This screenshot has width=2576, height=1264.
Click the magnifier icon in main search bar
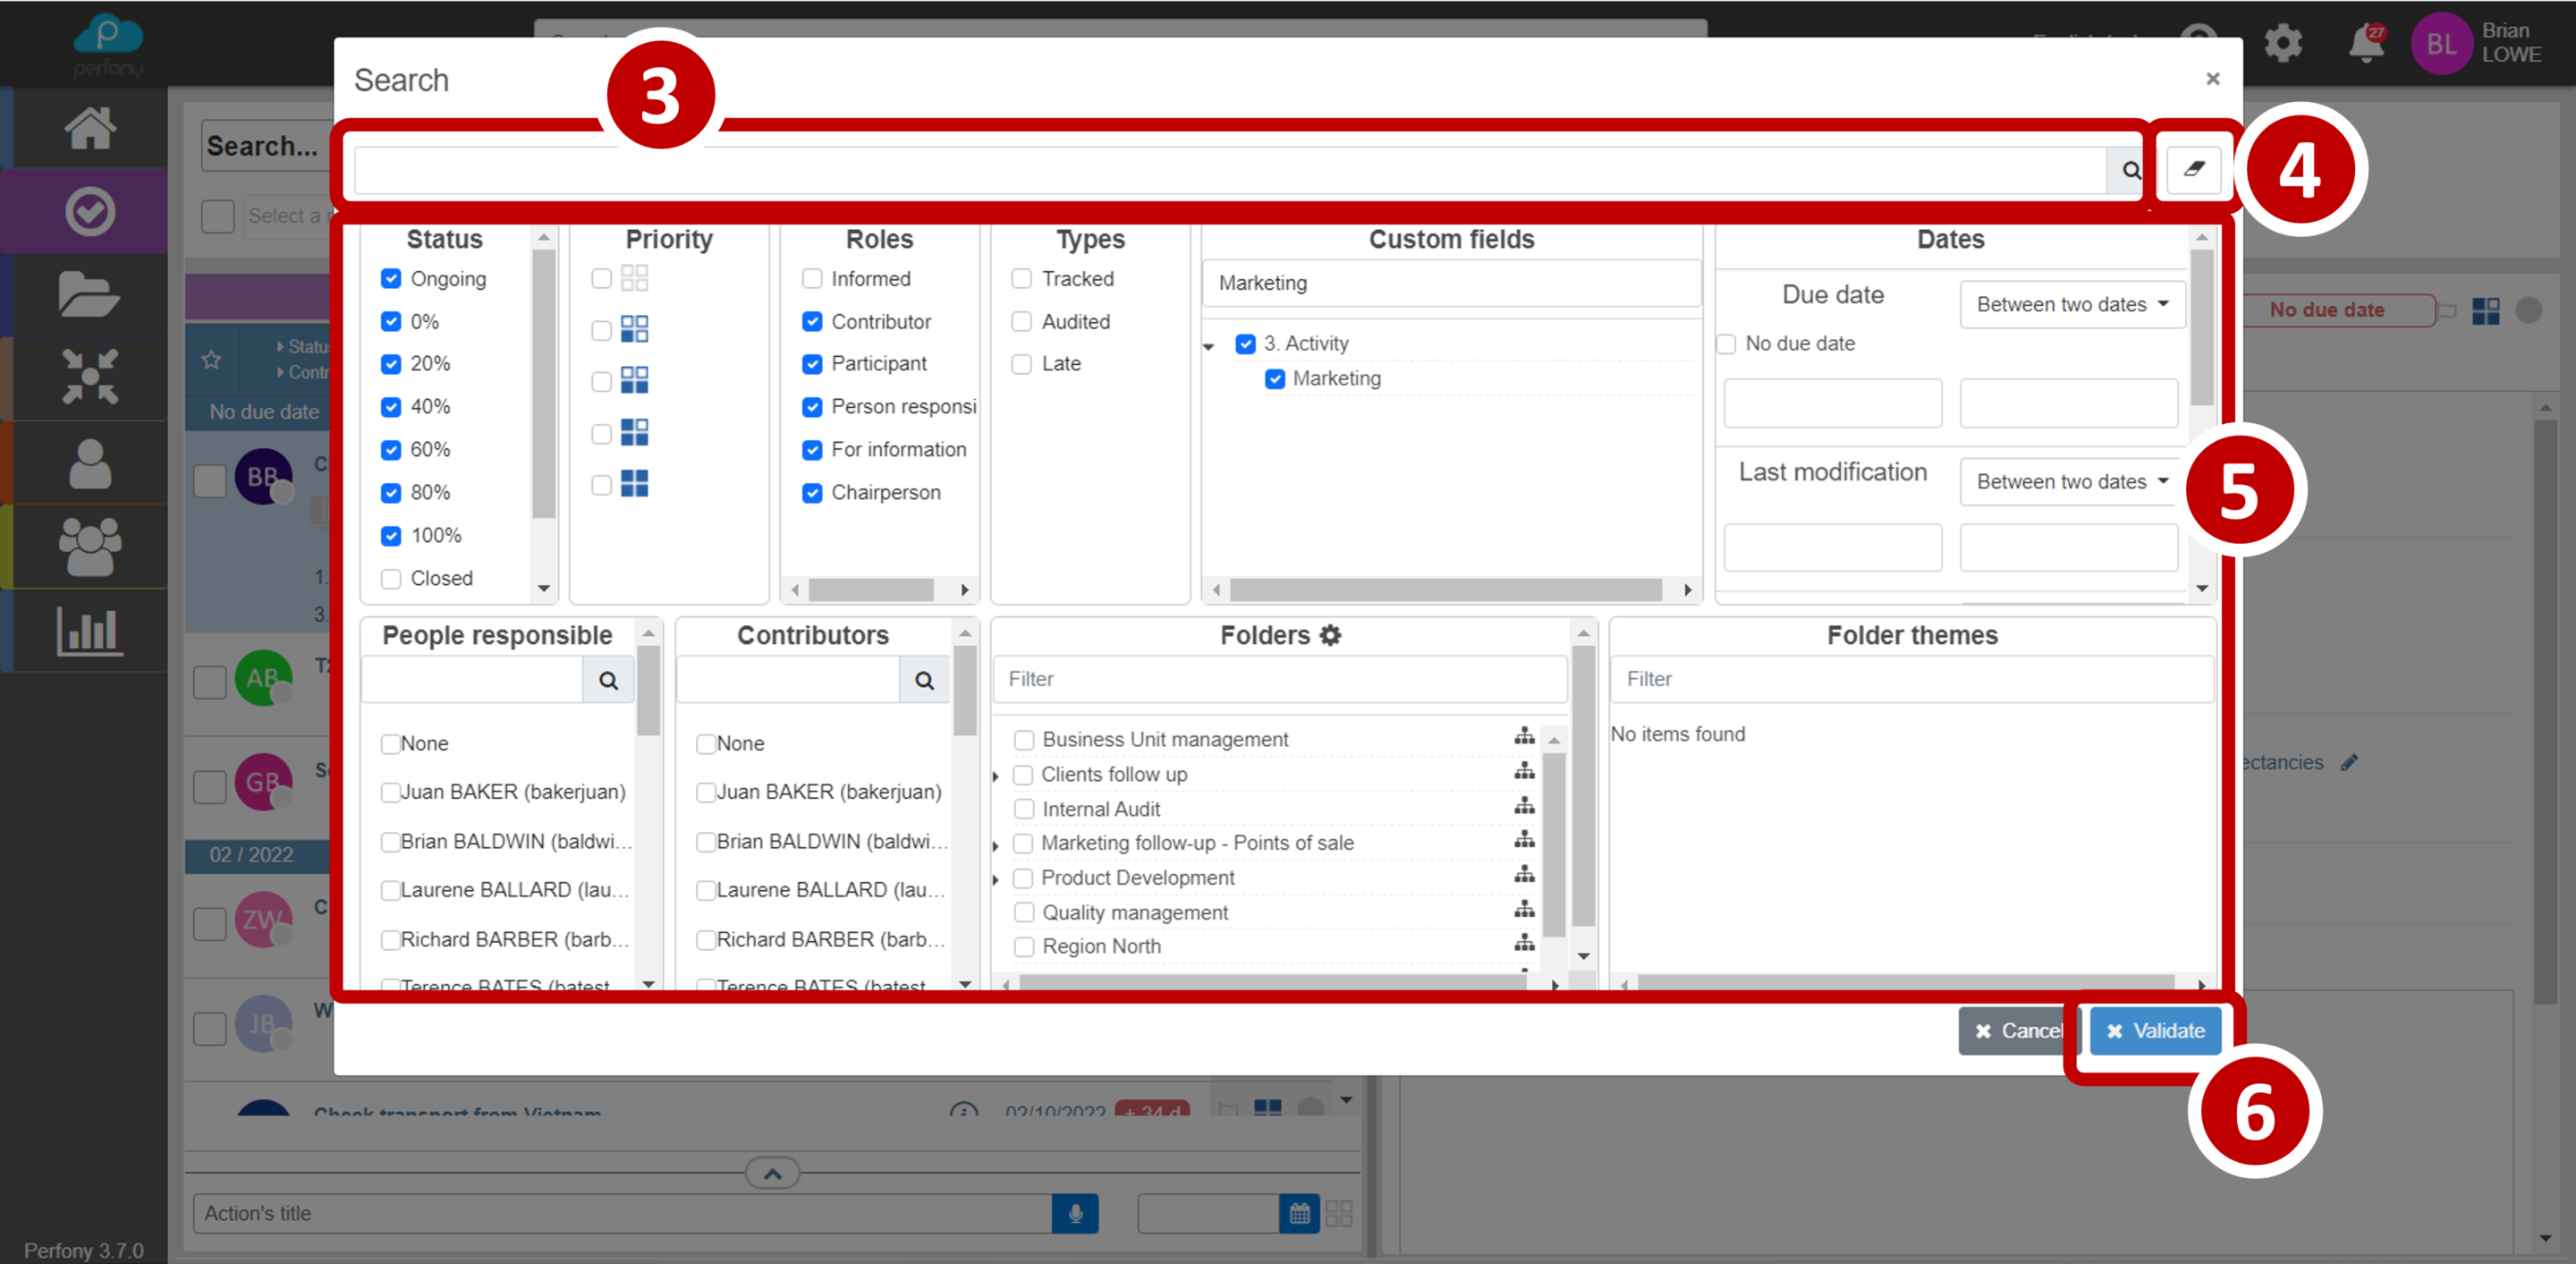point(2130,170)
